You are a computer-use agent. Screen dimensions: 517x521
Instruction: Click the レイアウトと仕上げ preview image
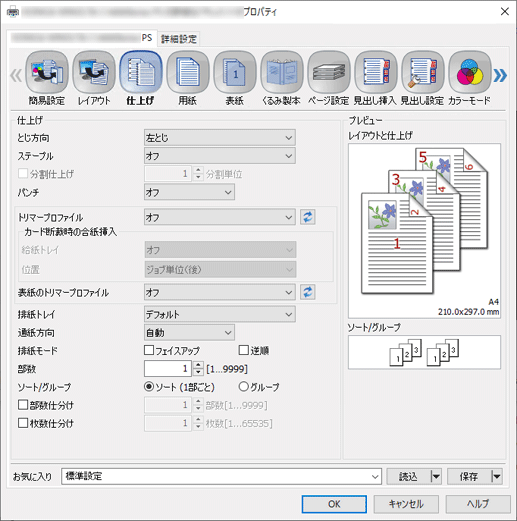[424, 231]
